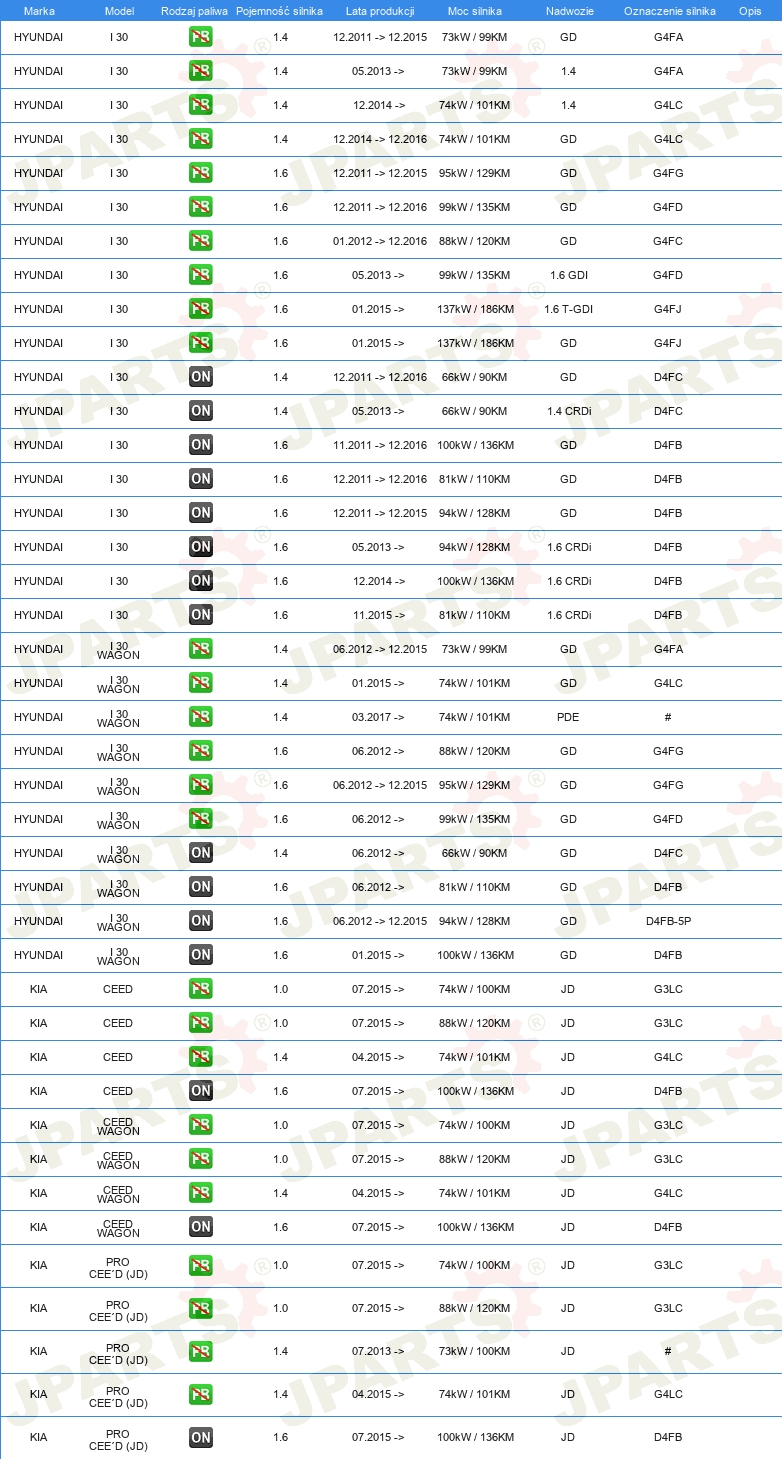The width and height of the screenshot is (782, 1459).
Task: Select the 11.2011 -> 12.2016 date cell
Action: tap(380, 445)
